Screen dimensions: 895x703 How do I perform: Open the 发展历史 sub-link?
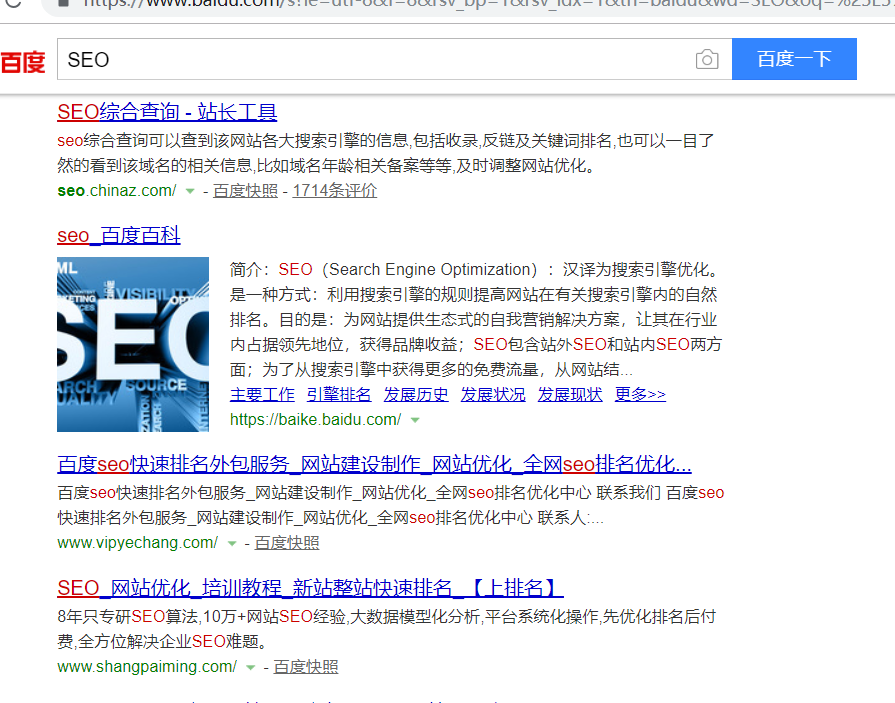coord(416,395)
